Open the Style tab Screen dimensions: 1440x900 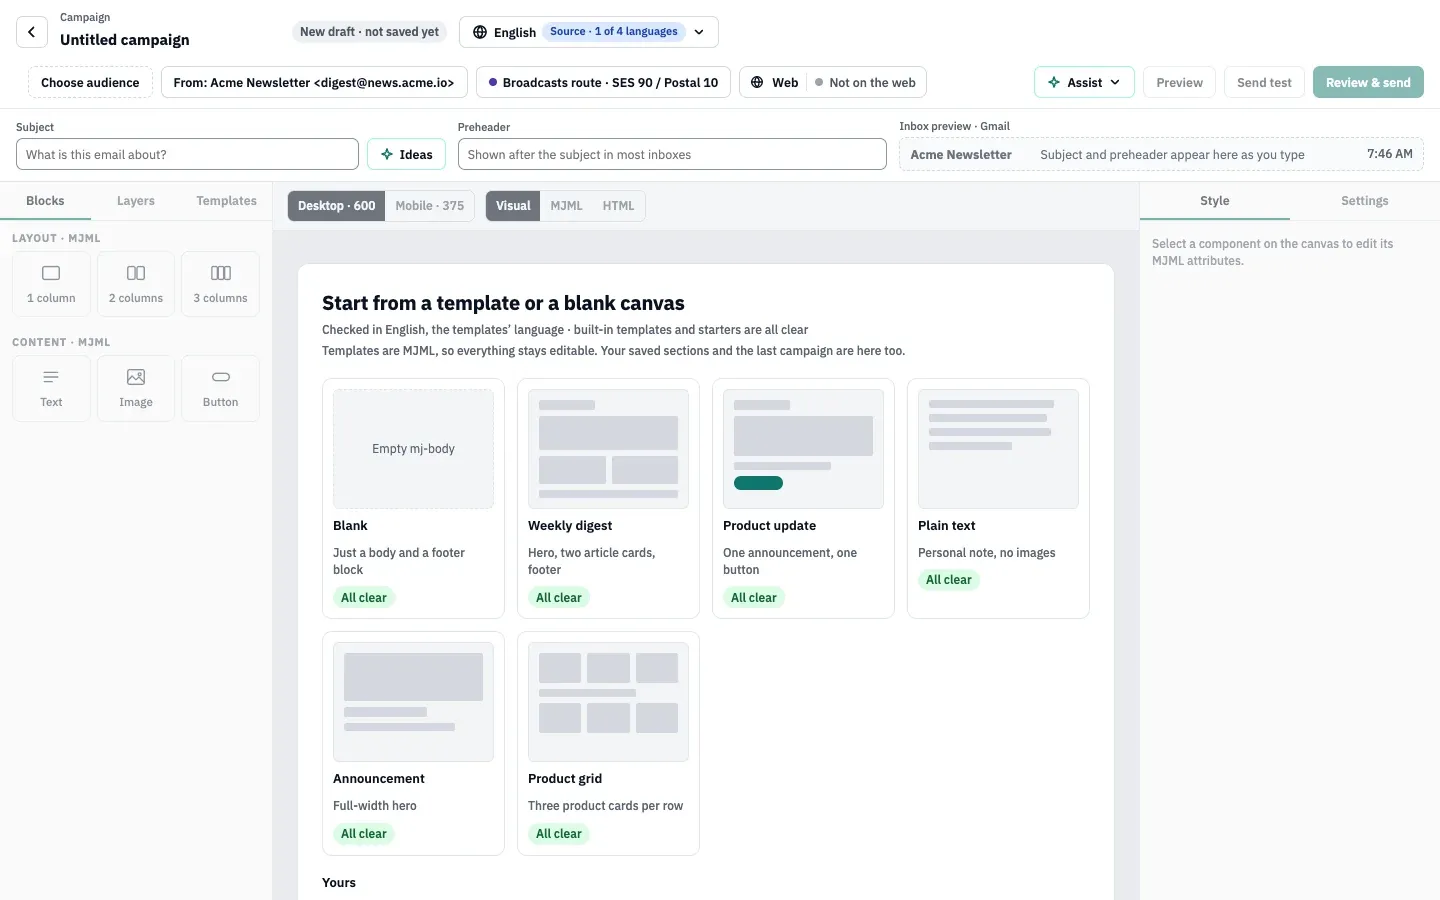[x=1214, y=201]
